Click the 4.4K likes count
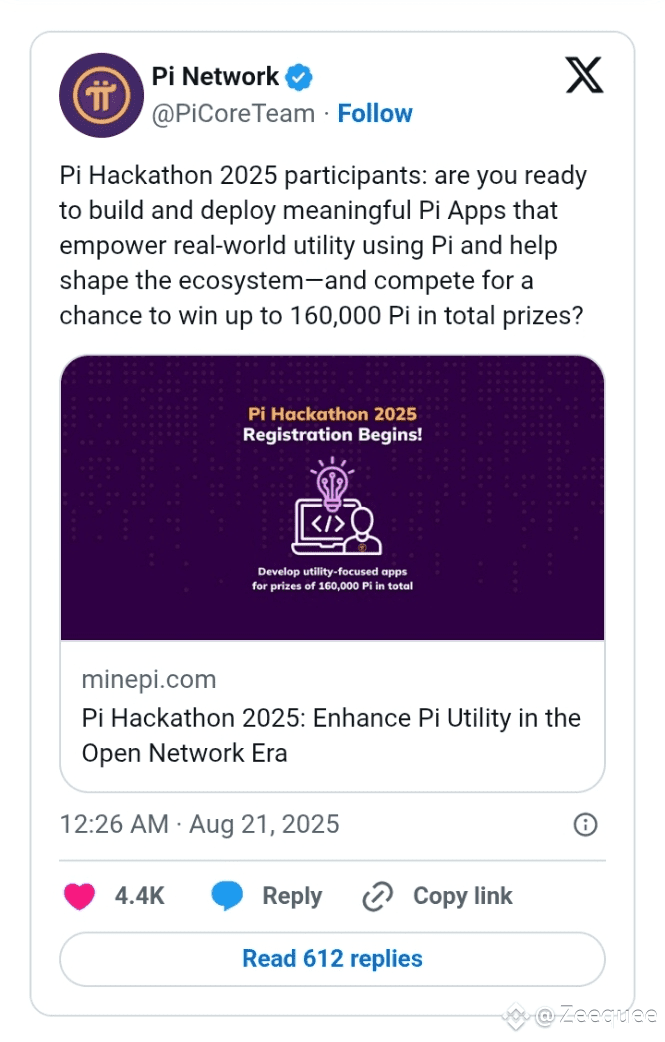 tap(140, 896)
